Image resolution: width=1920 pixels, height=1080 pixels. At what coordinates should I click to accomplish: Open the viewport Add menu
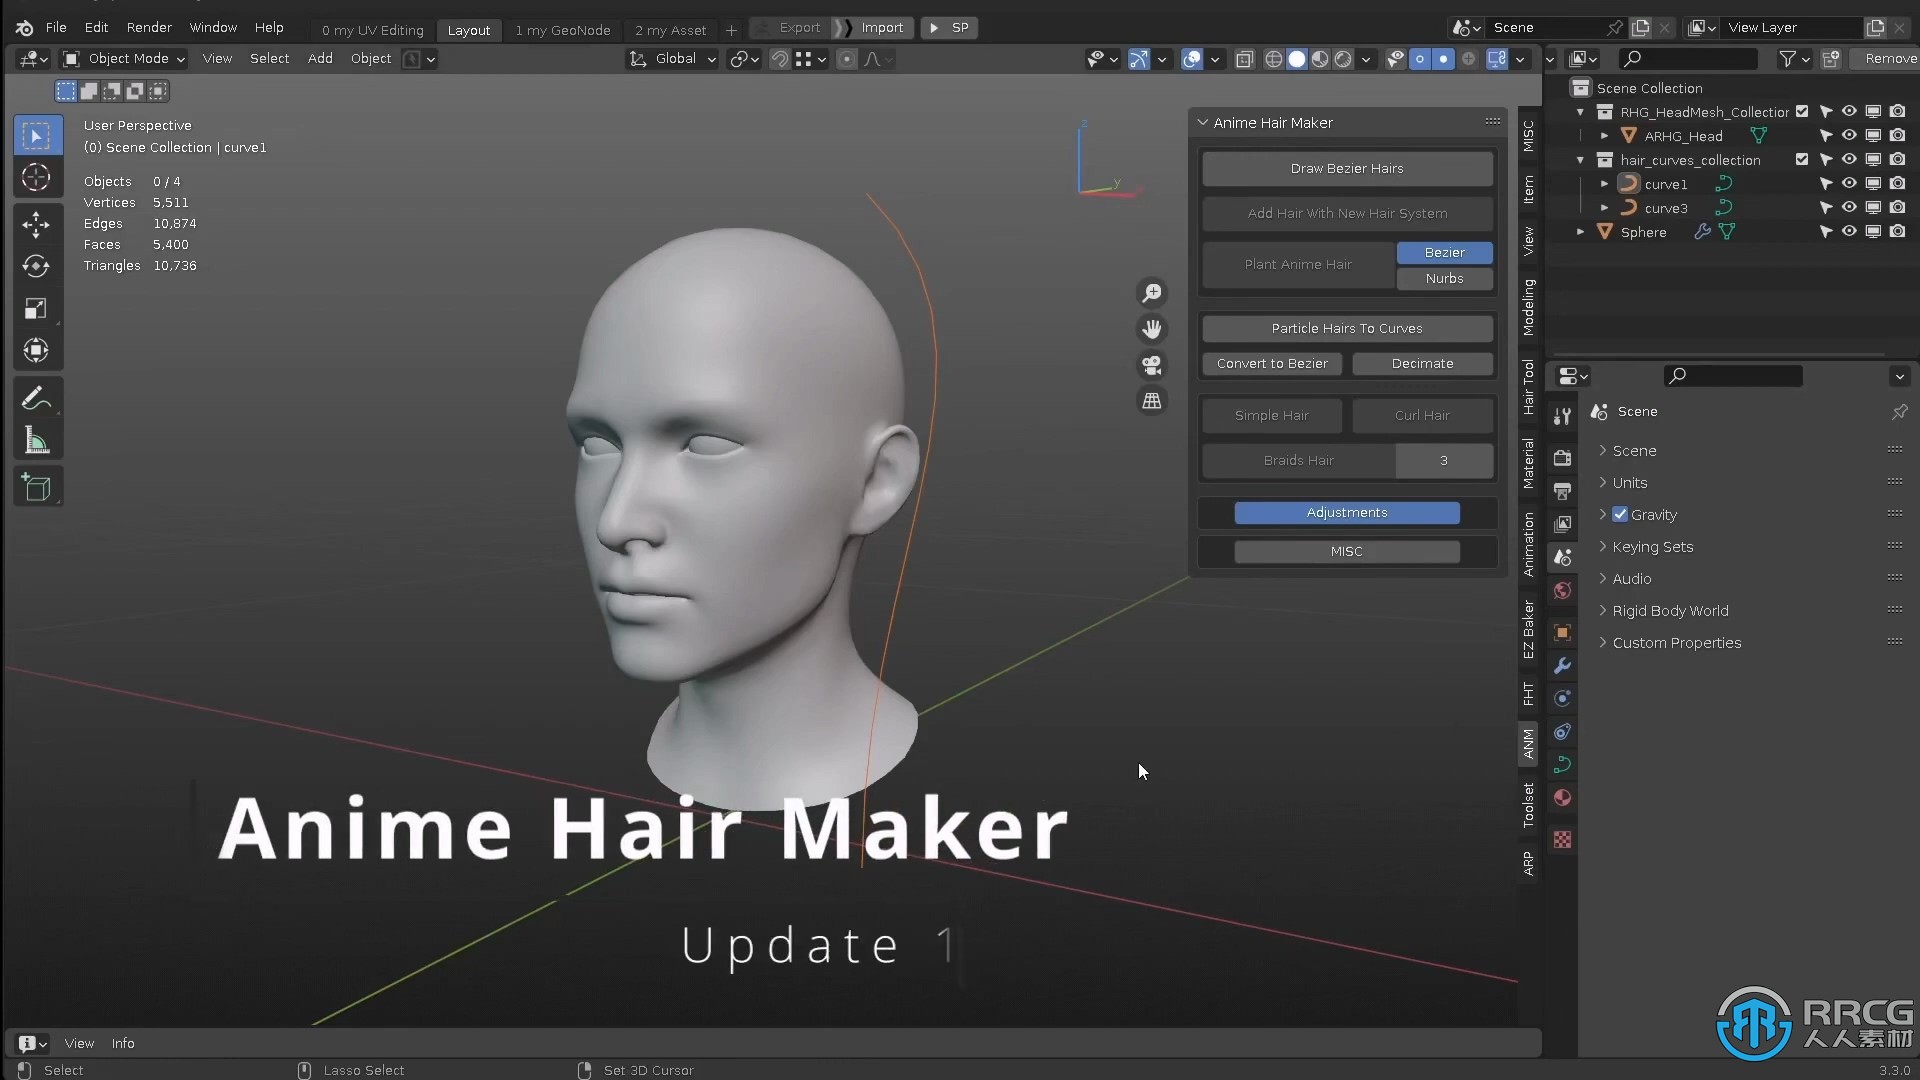point(320,59)
